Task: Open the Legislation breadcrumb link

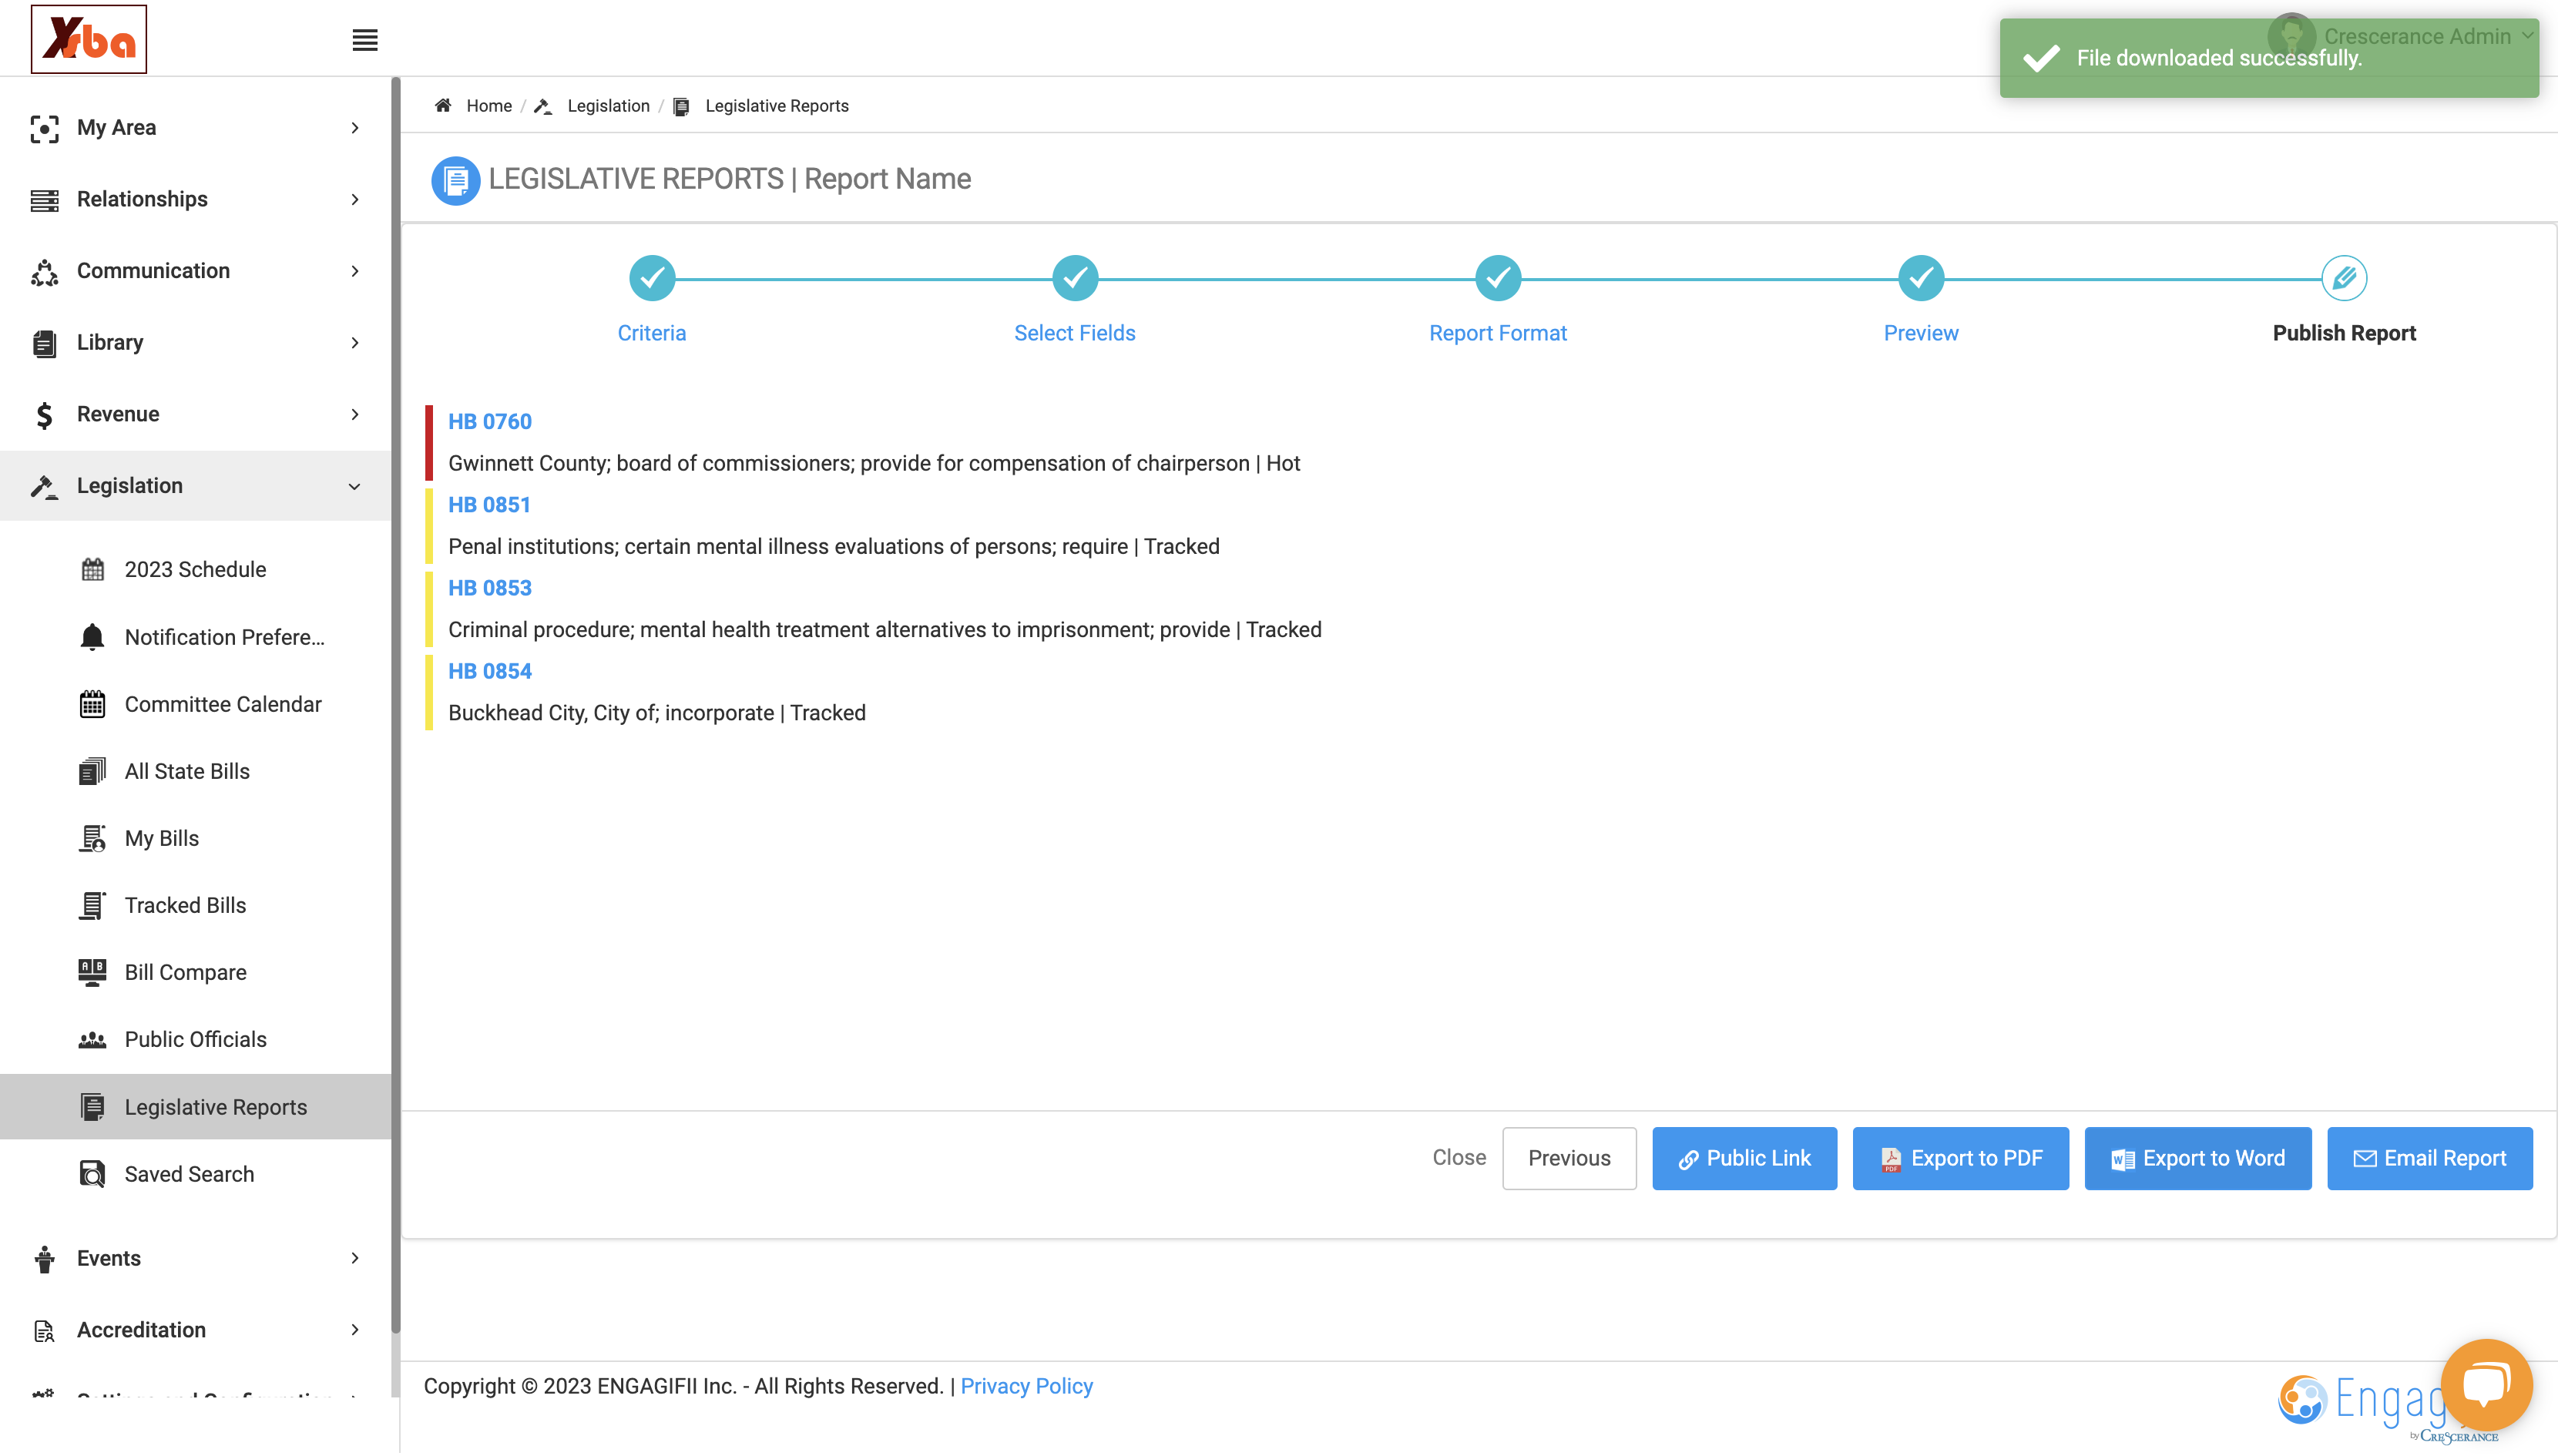Action: click(x=608, y=106)
